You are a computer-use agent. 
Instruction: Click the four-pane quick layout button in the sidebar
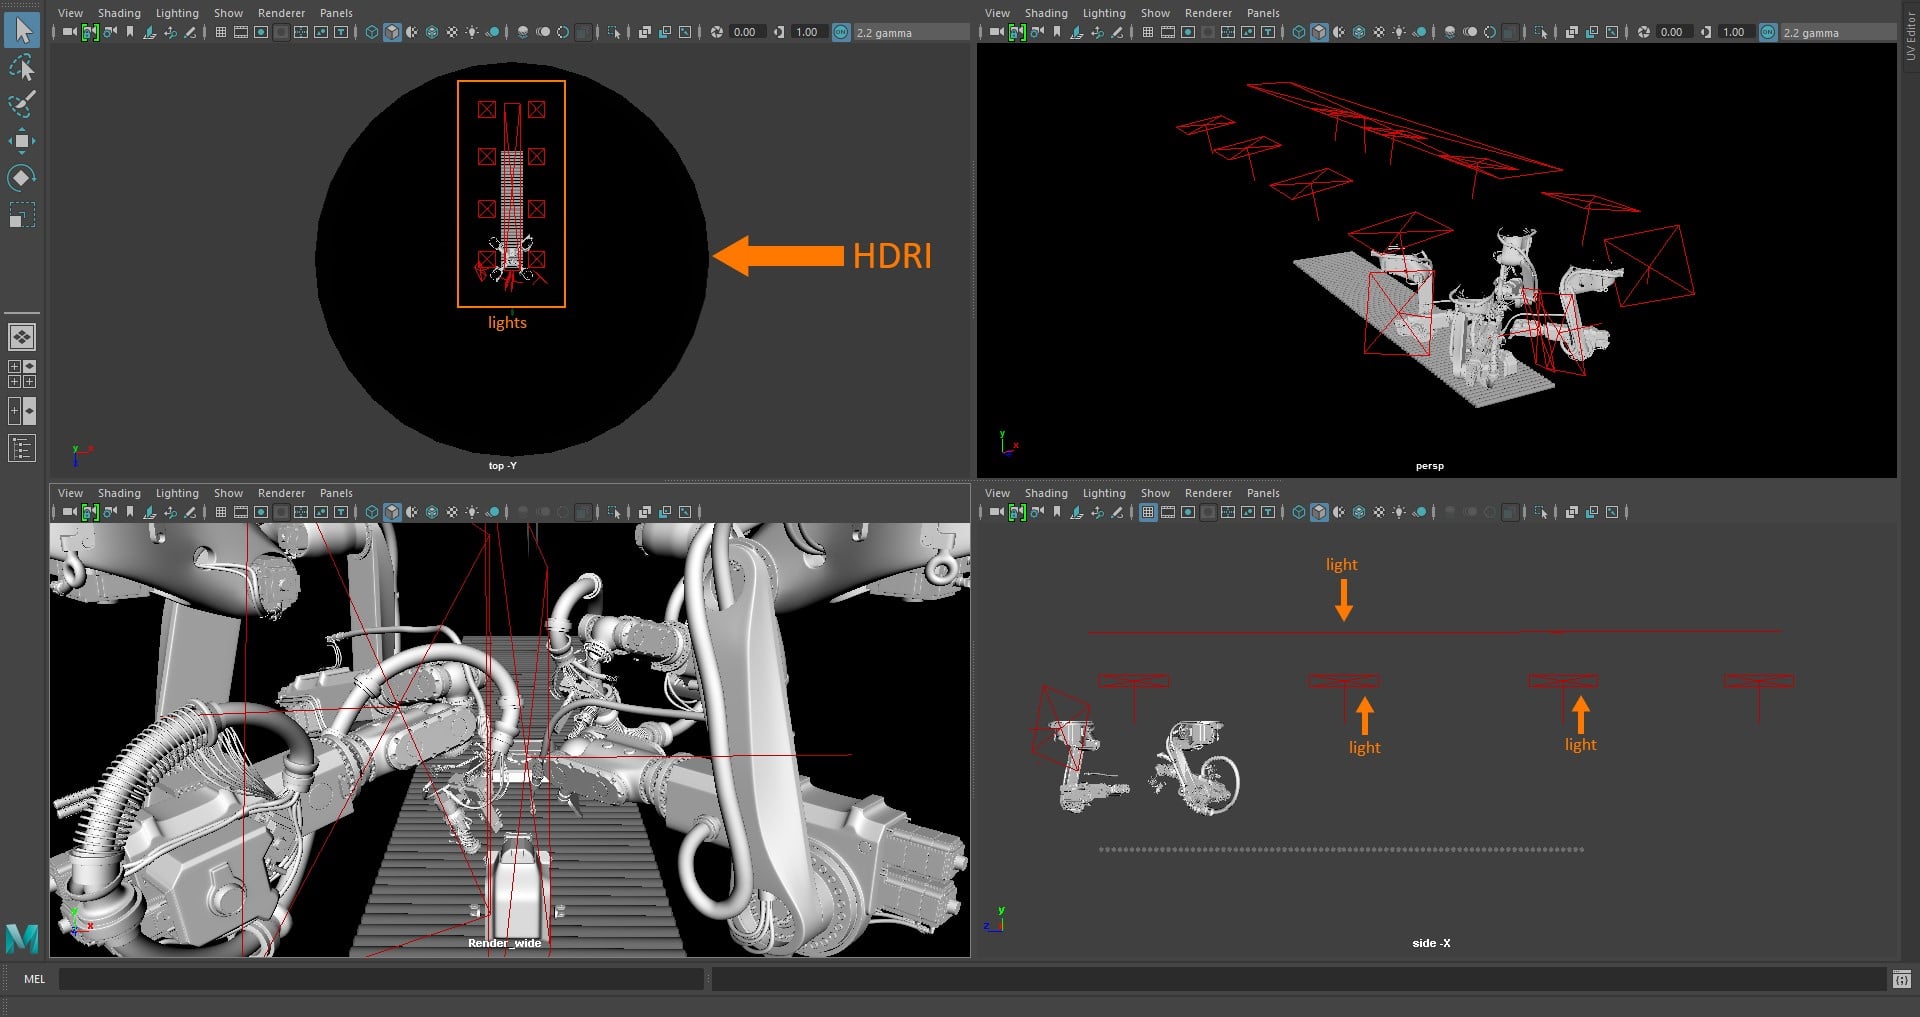point(22,374)
